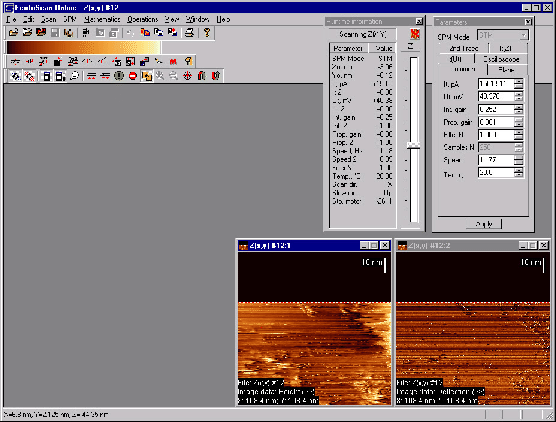
Task: Switch to the Oscilloscope tab
Action: pyautogui.click(x=501, y=59)
